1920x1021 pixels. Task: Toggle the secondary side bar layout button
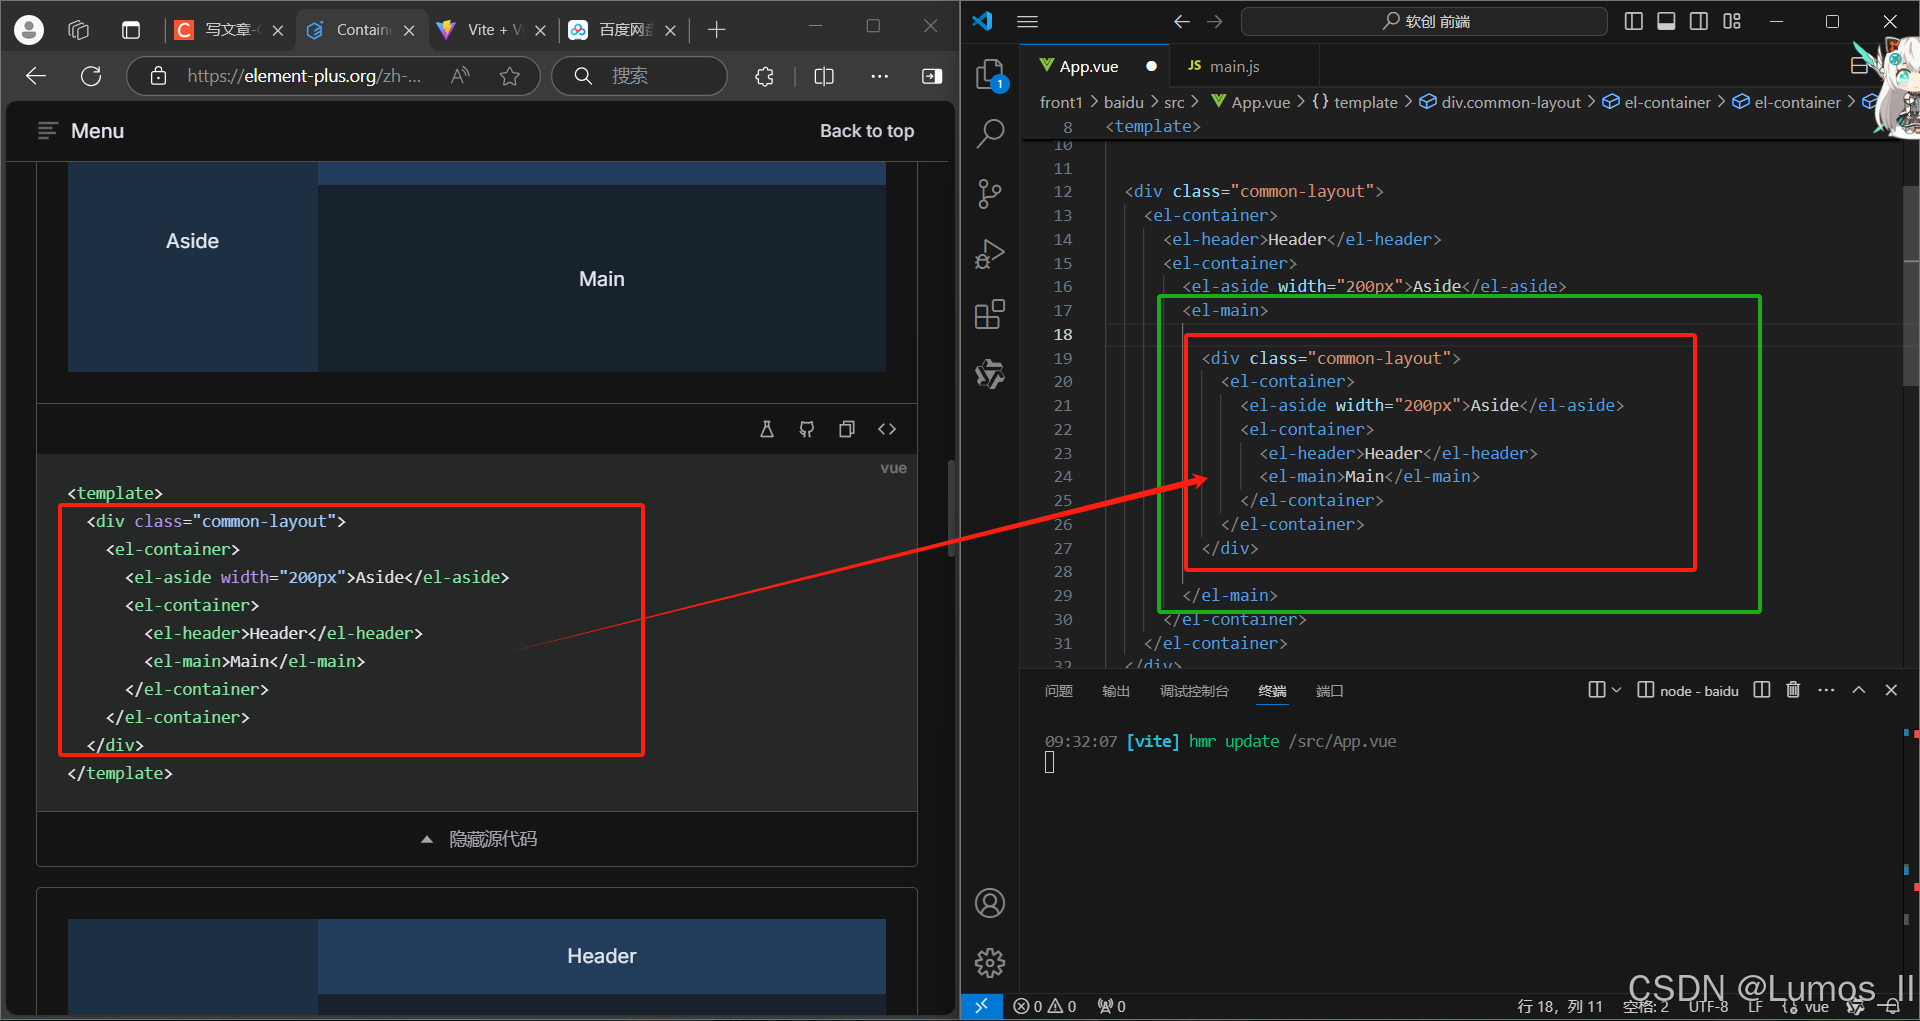pos(1699,21)
